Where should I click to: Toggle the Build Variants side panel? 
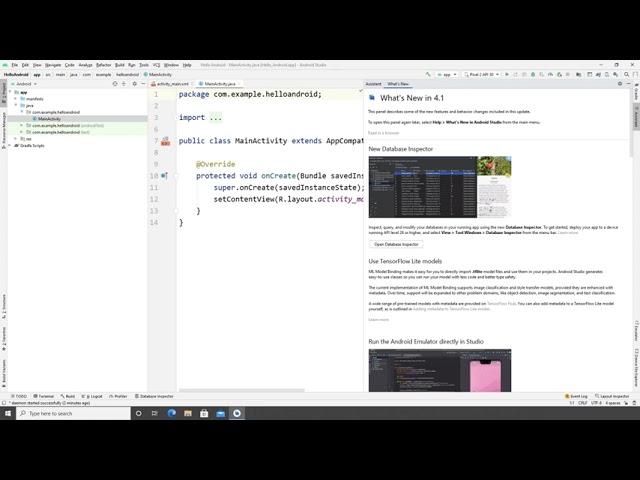[4, 371]
